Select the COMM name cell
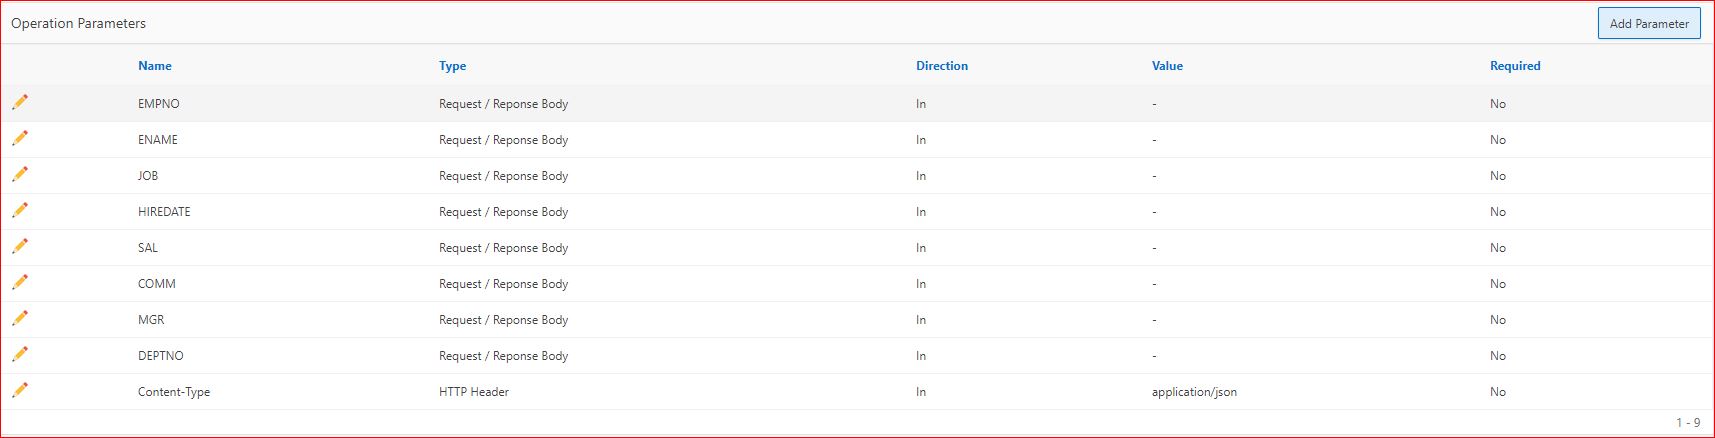 (157, 284)
